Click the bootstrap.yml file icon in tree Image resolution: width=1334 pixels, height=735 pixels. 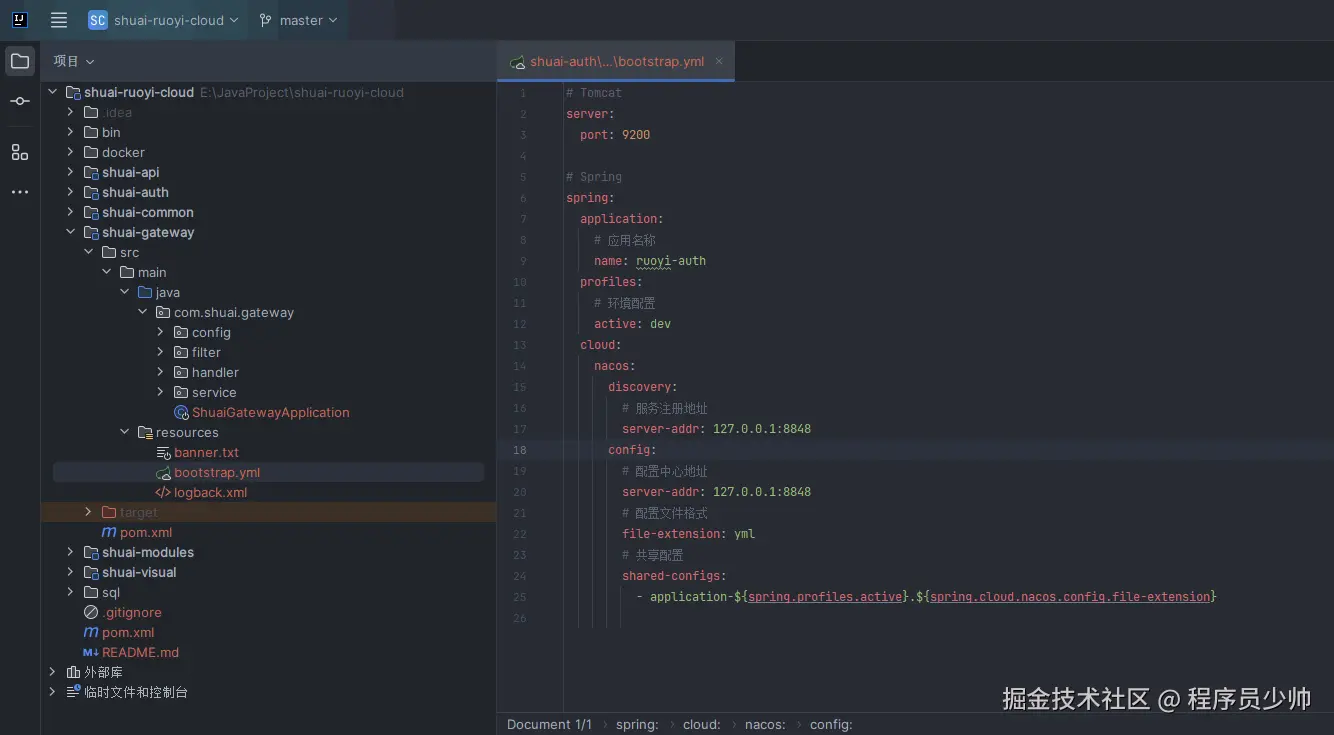coord(164,472)
